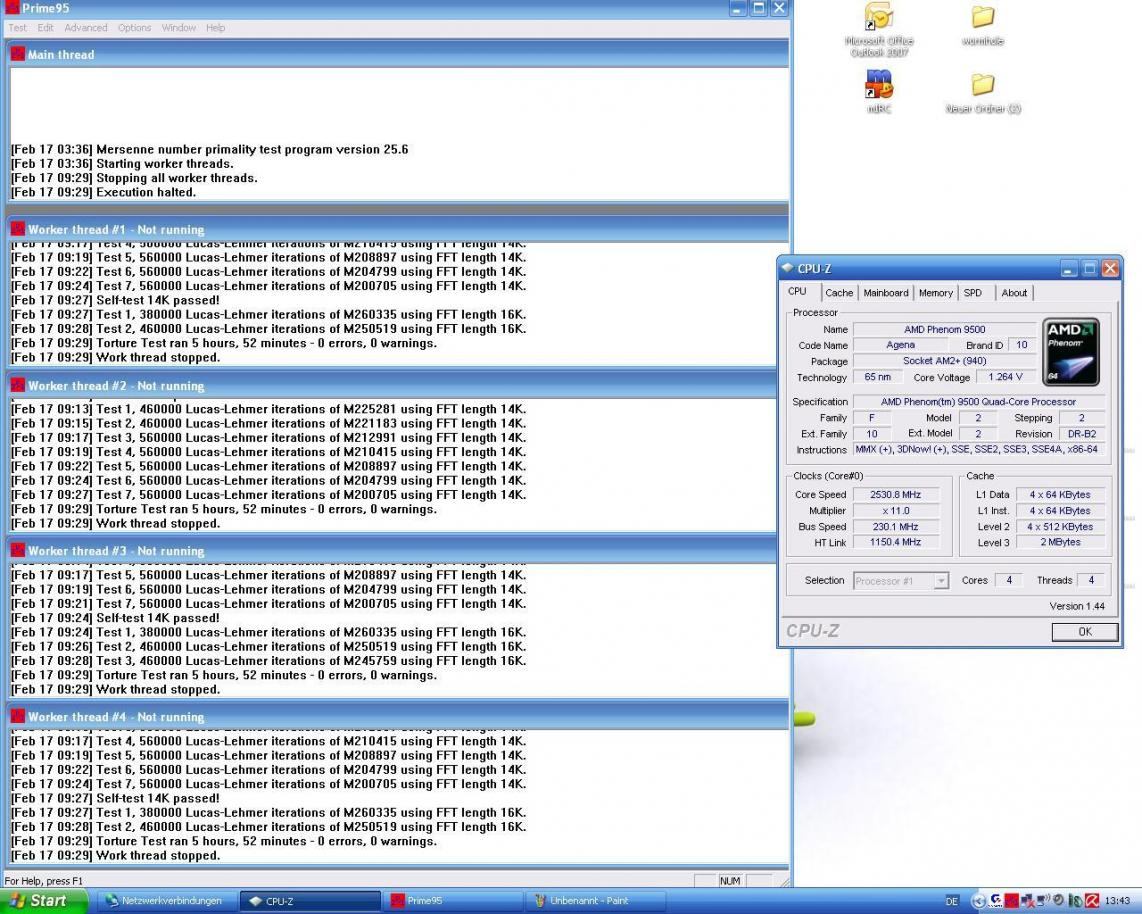Select the CPU tab in CPU-Z
This screenshot has width=1142, height=914.
click(x=798, y=291)
